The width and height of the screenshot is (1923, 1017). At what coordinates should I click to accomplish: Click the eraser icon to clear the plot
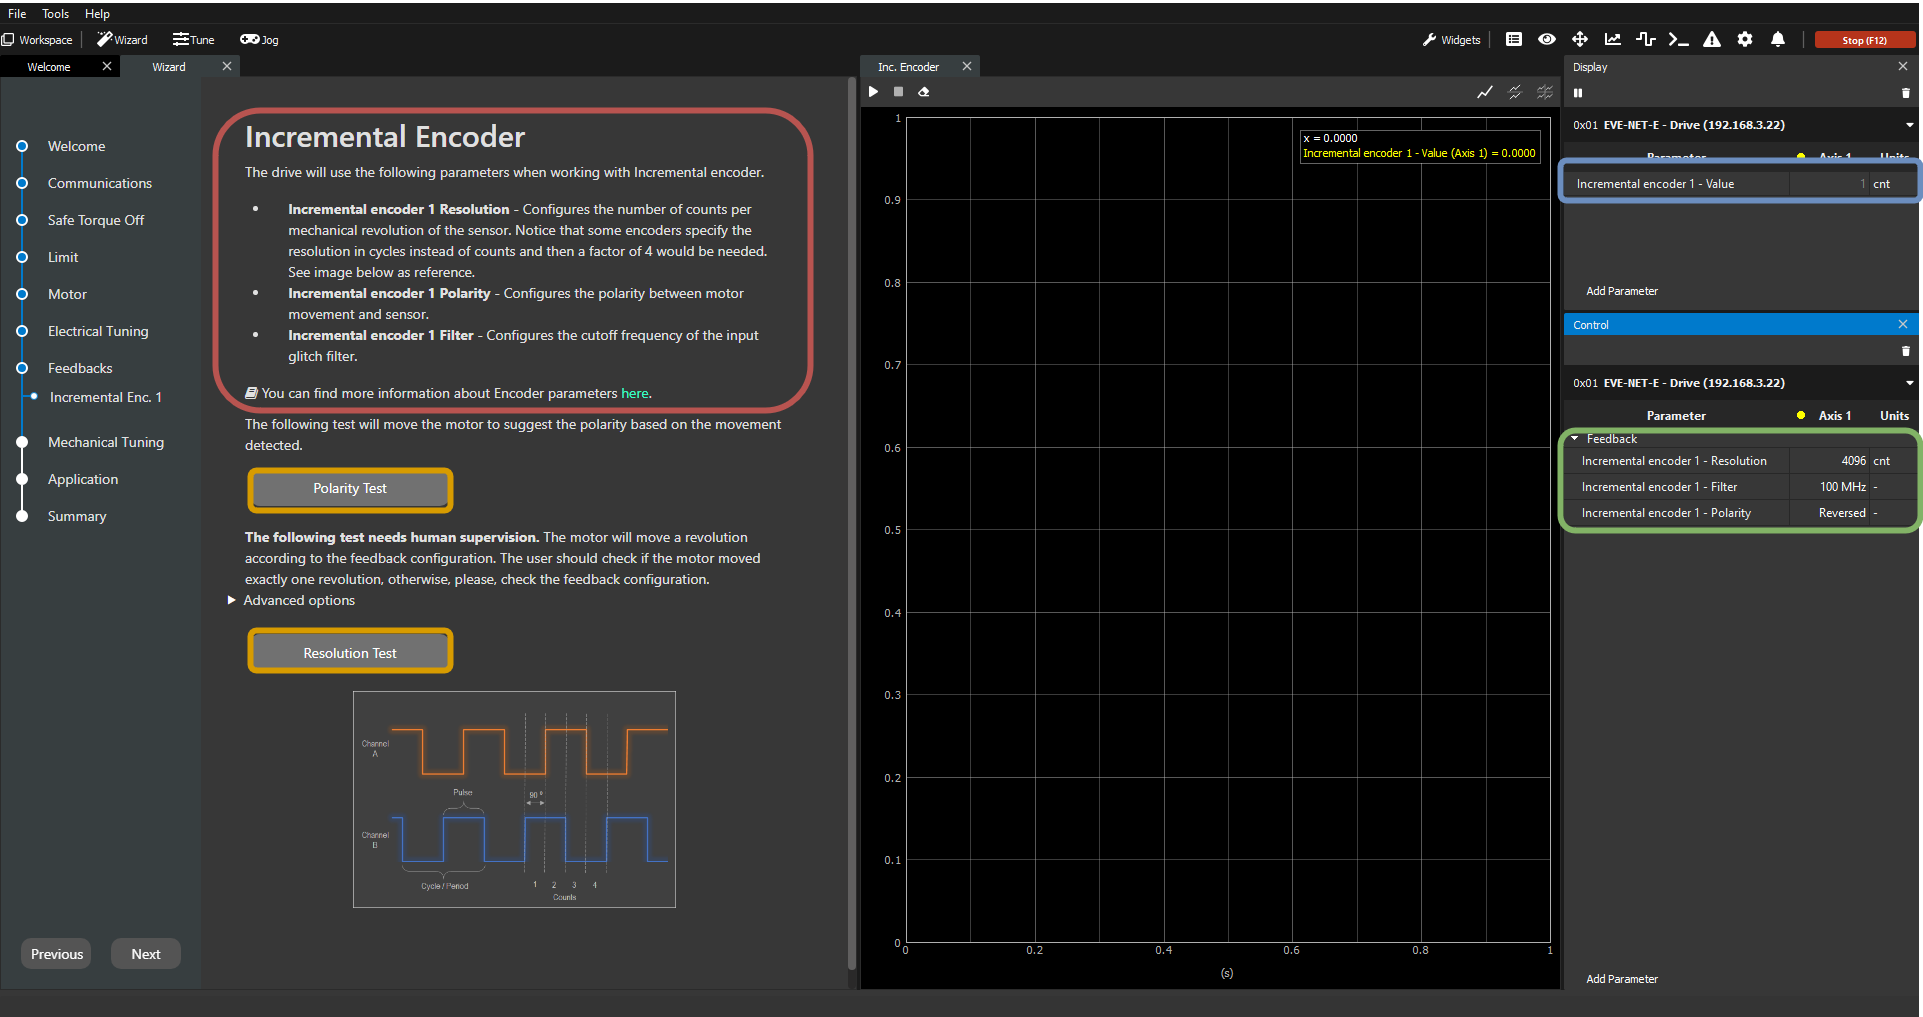point(924,92)
